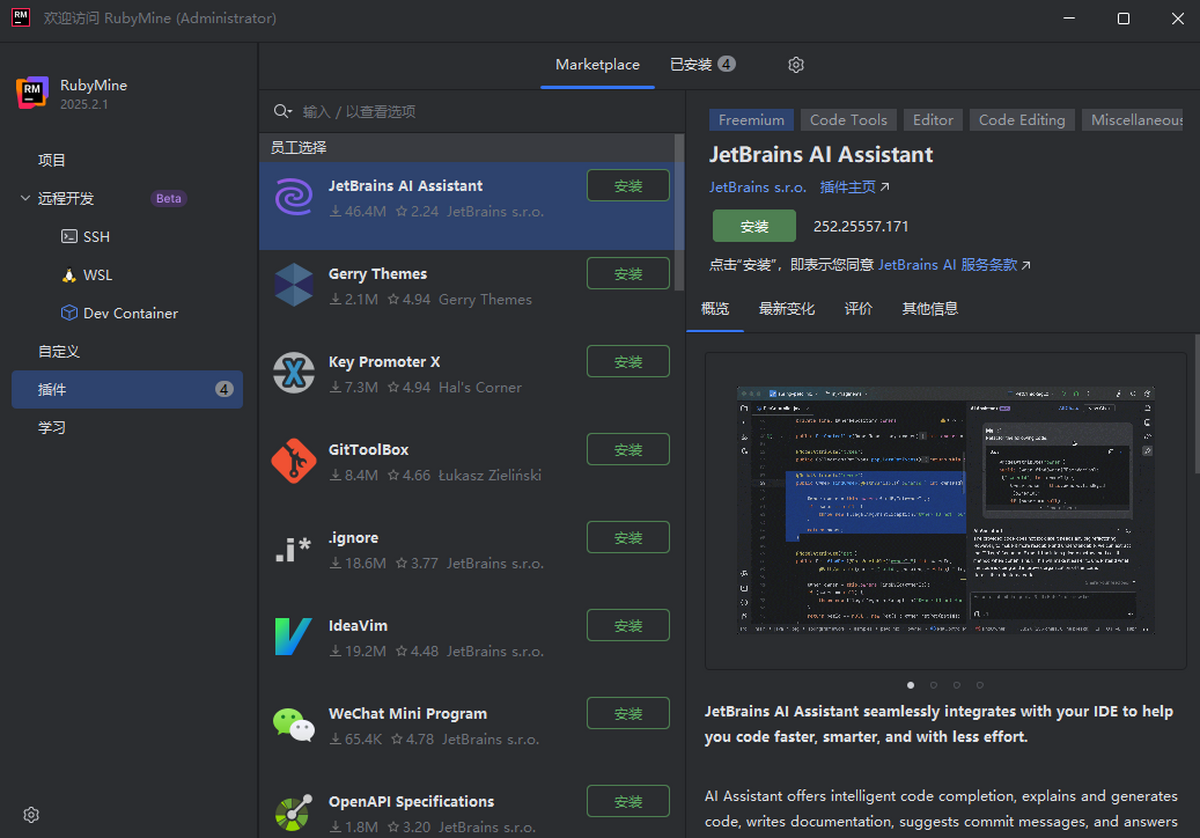Open the JetBrains AI 服务条款 link
The width and height of the screenshot is (1200, 838).
953,265
